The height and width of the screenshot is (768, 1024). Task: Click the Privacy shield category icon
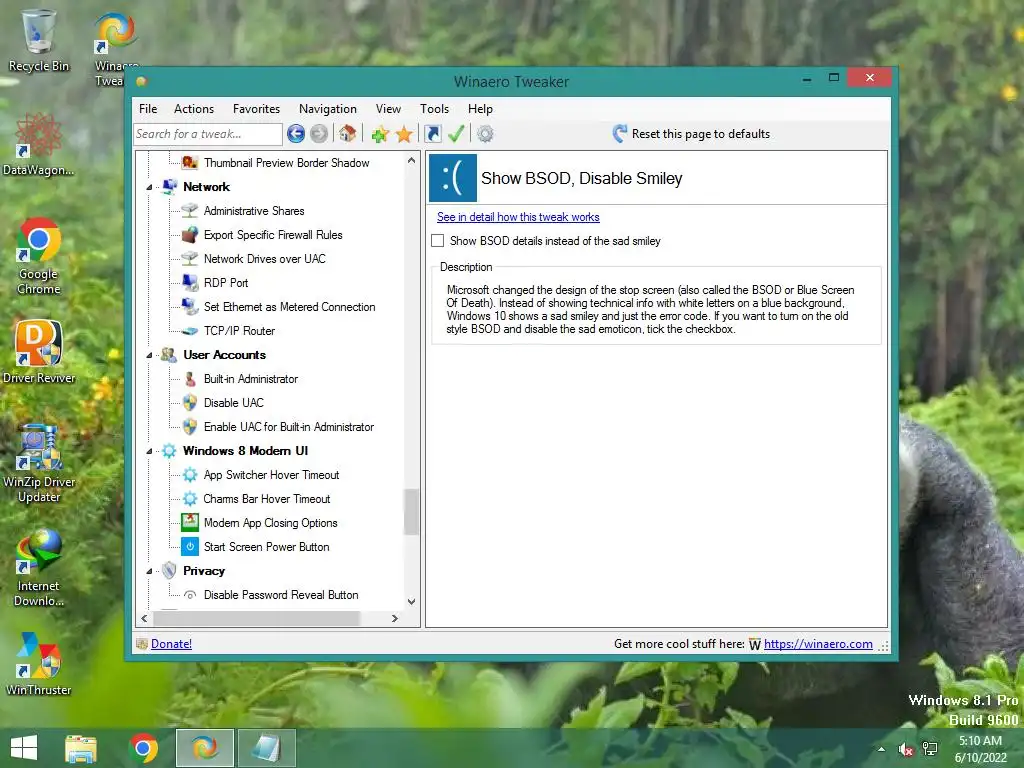point(169,571)
